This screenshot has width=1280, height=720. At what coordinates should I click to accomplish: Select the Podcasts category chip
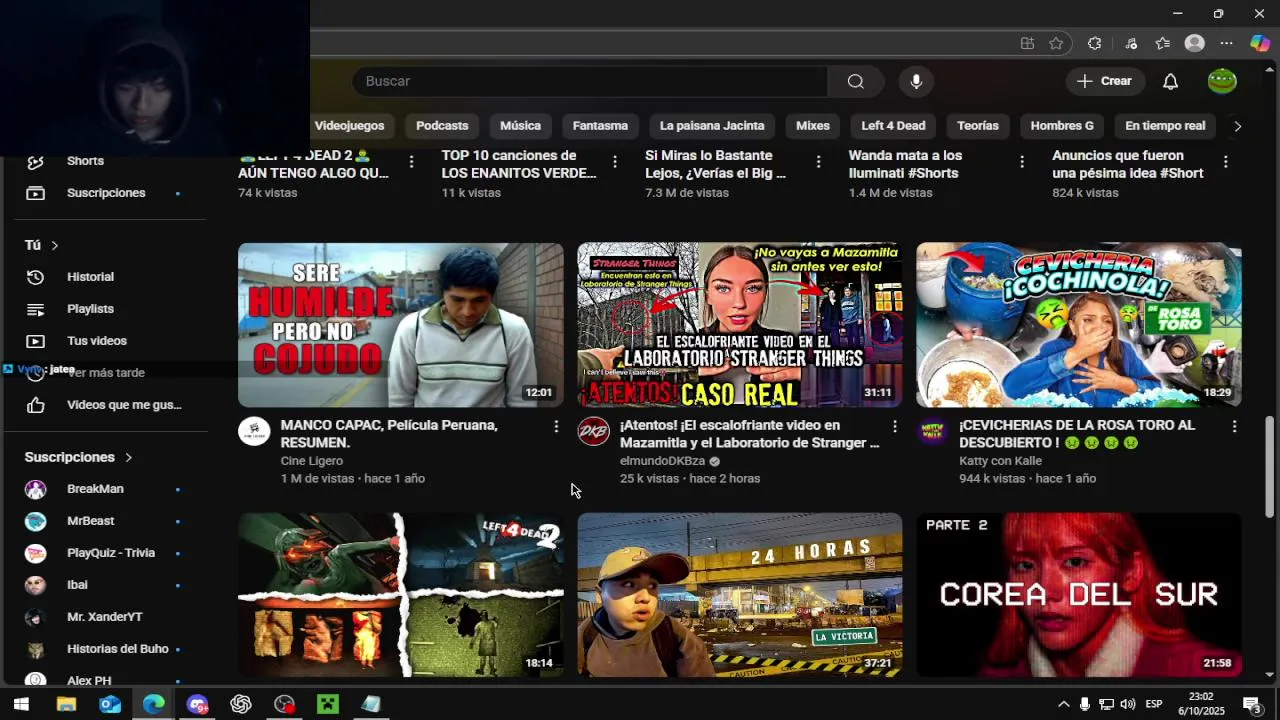(x=442, y=126)
